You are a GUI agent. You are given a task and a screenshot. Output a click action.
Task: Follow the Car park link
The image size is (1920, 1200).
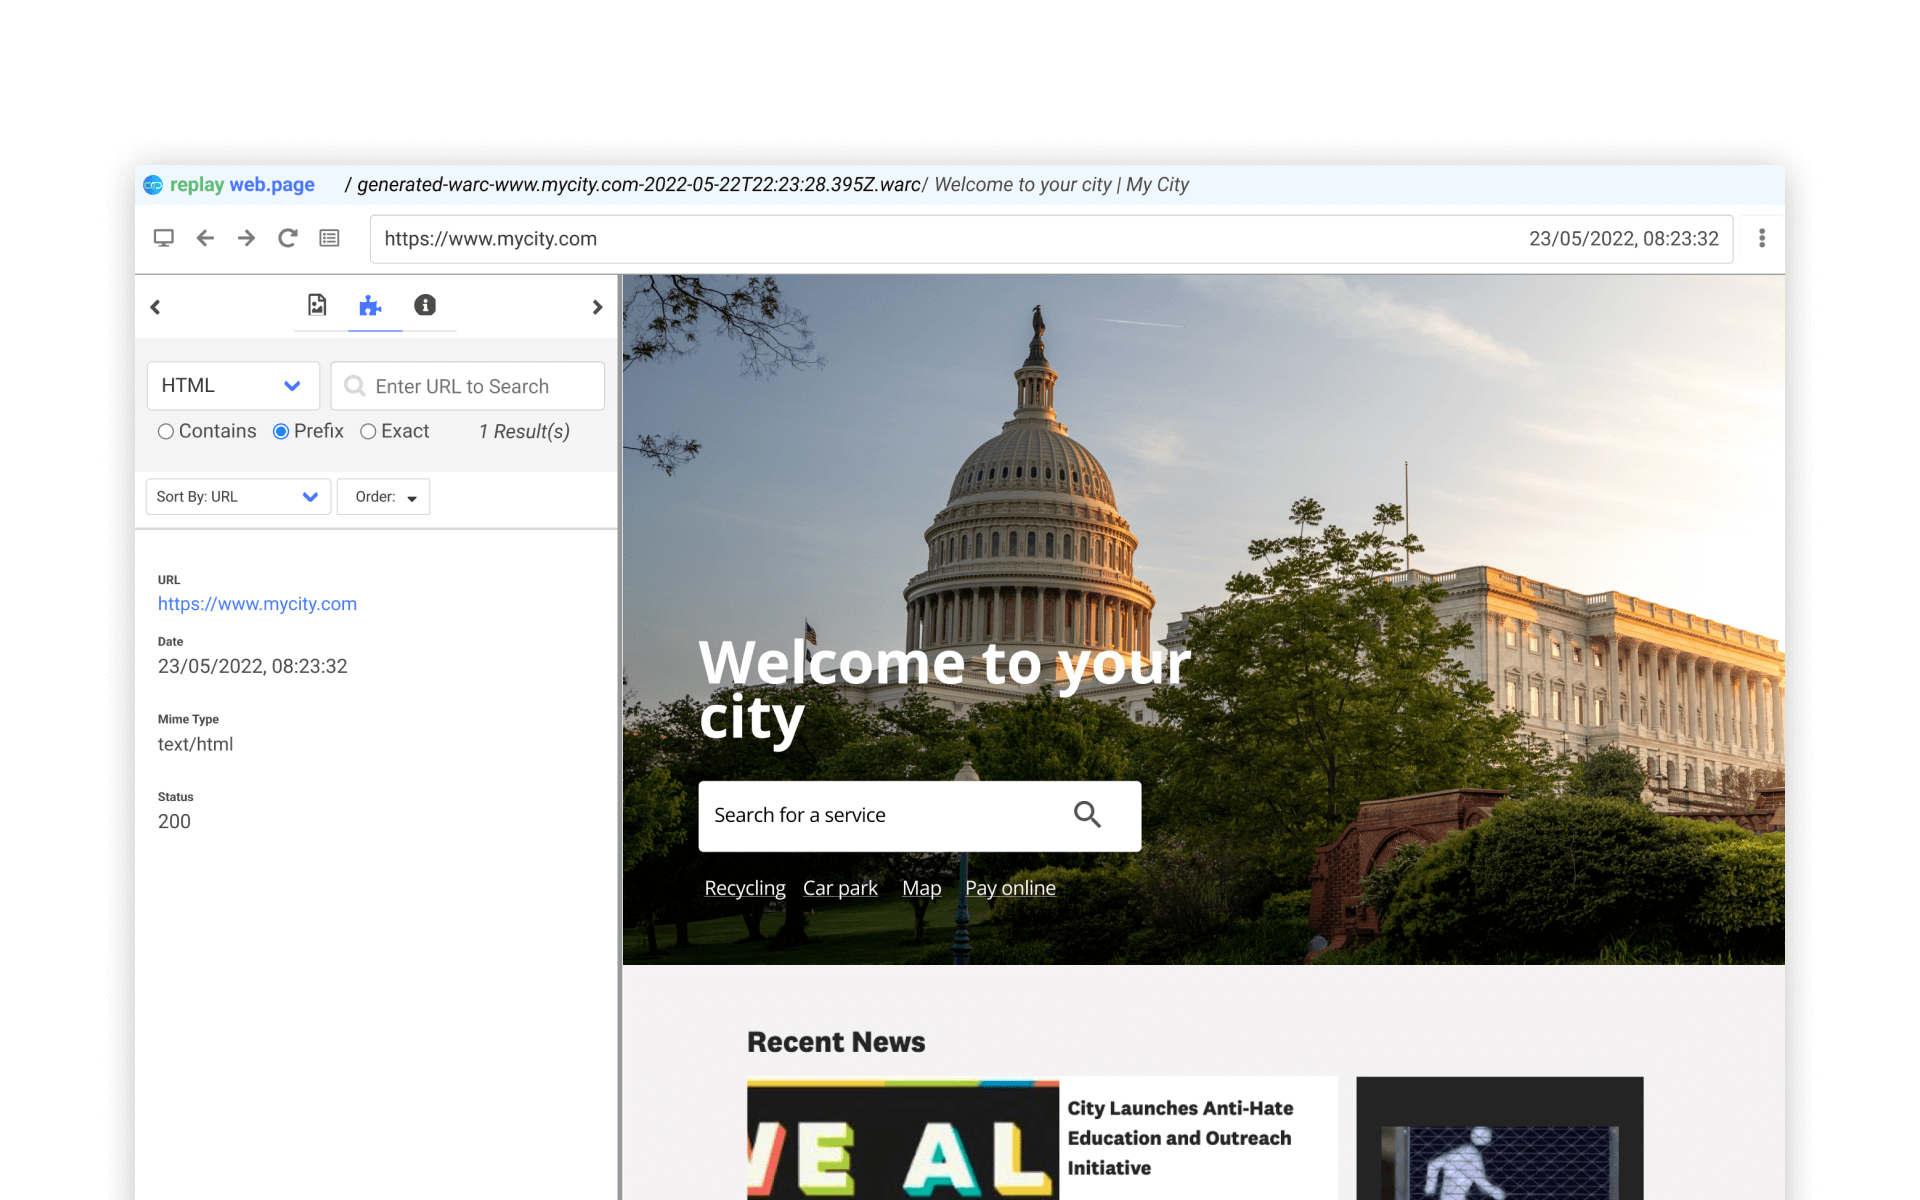pos(840,888)
